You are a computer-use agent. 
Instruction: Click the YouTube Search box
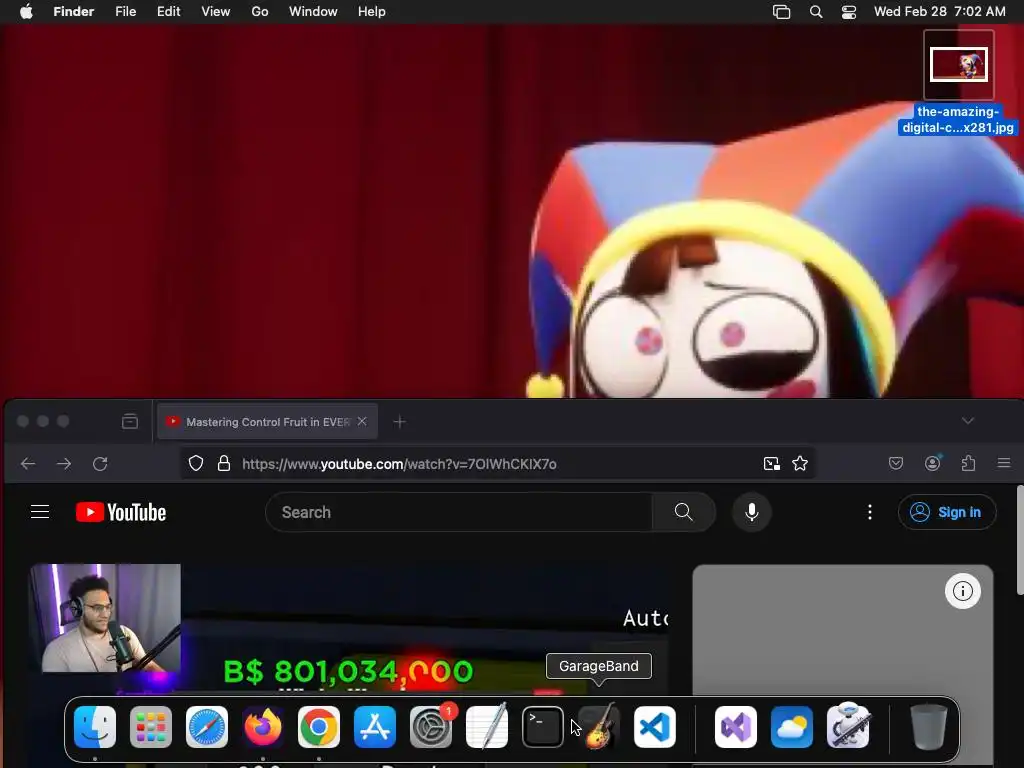pos(458,512)
